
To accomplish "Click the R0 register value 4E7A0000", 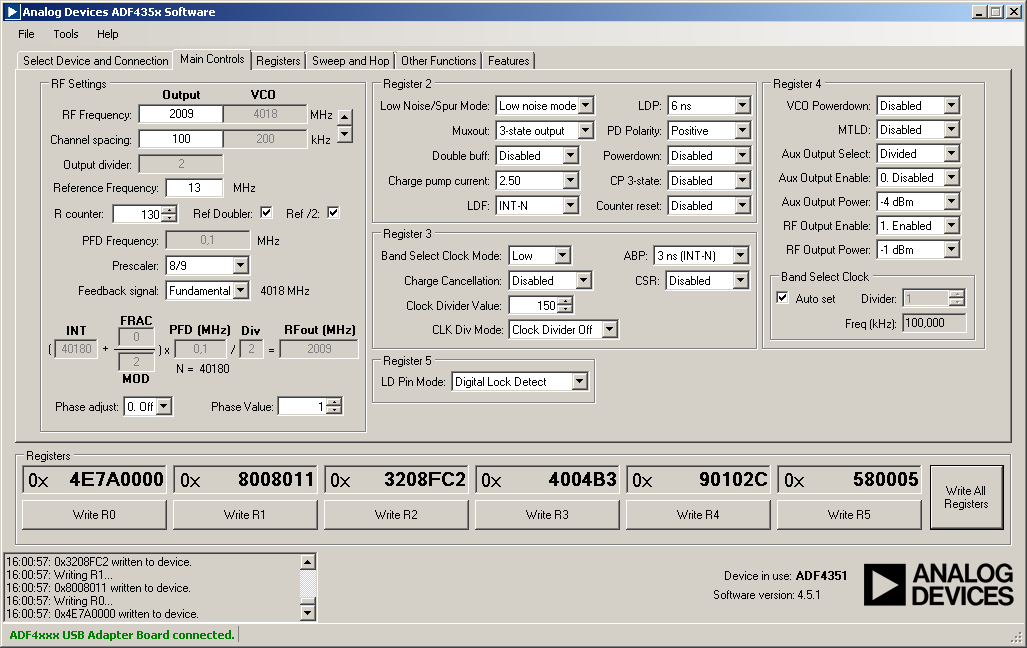I will [117, 480].
